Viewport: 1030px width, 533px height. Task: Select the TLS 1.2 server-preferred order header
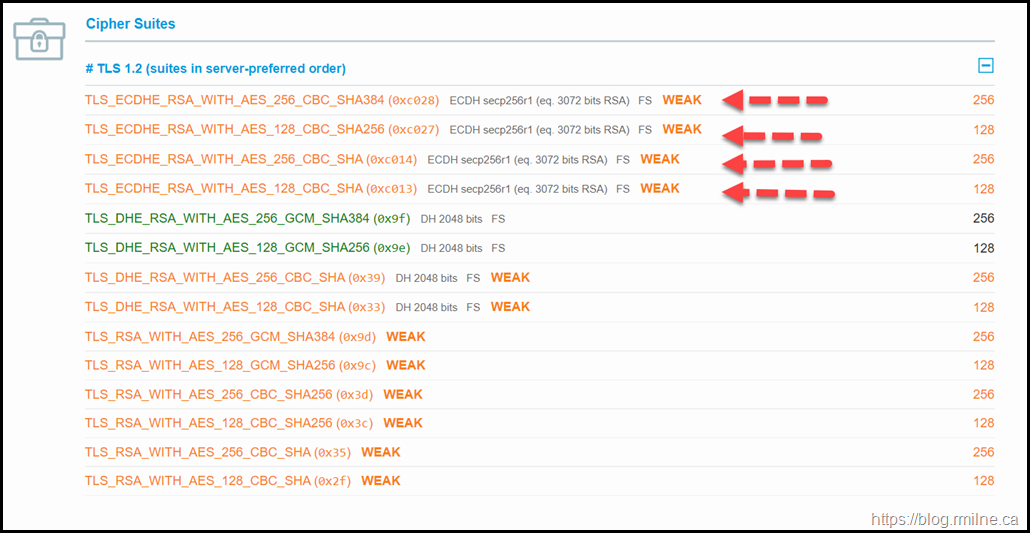pos(215,68)
